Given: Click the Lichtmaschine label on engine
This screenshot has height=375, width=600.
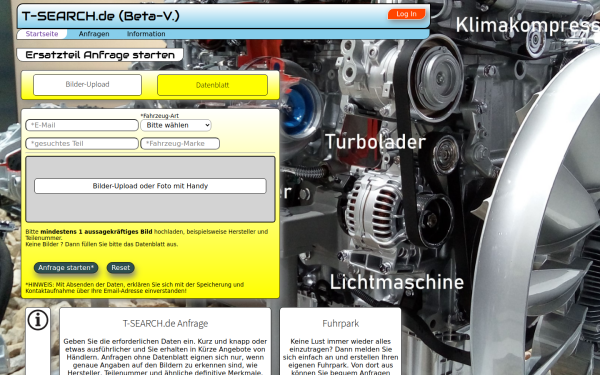Looking at the screenshot, I should point(397,282).
